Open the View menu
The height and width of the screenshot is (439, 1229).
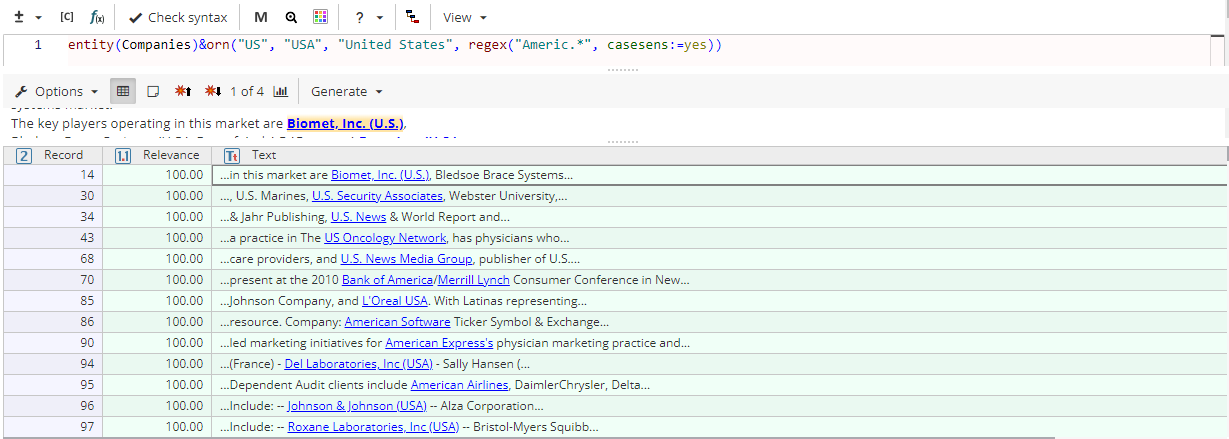tap(464, 17)
